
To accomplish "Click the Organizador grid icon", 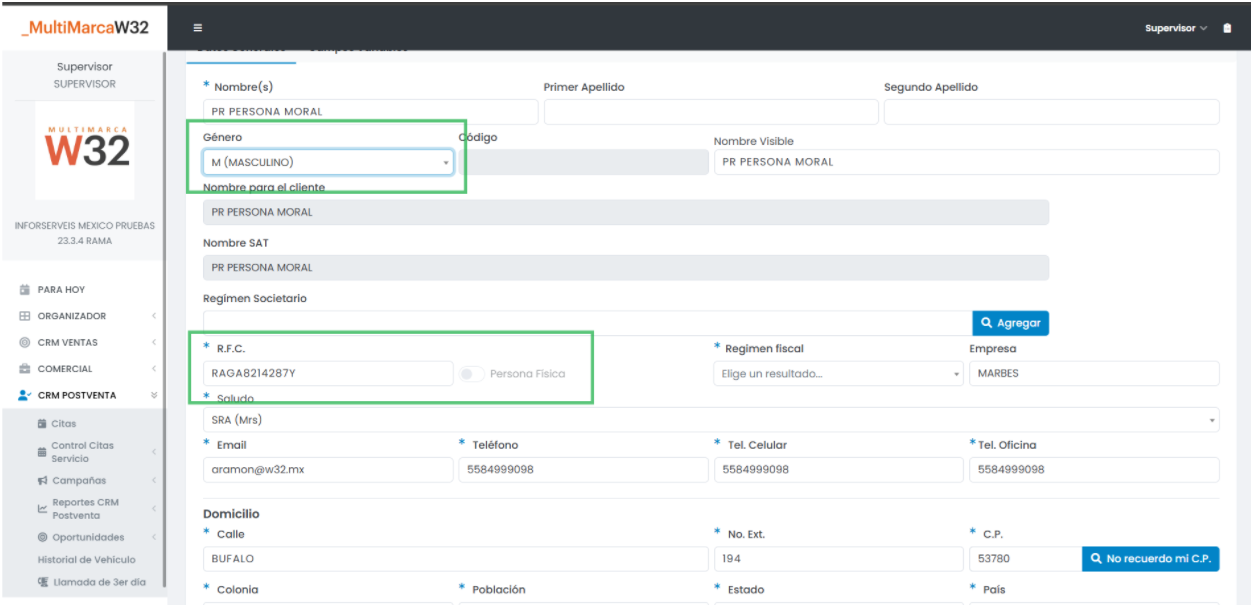I will pos(25,316).
